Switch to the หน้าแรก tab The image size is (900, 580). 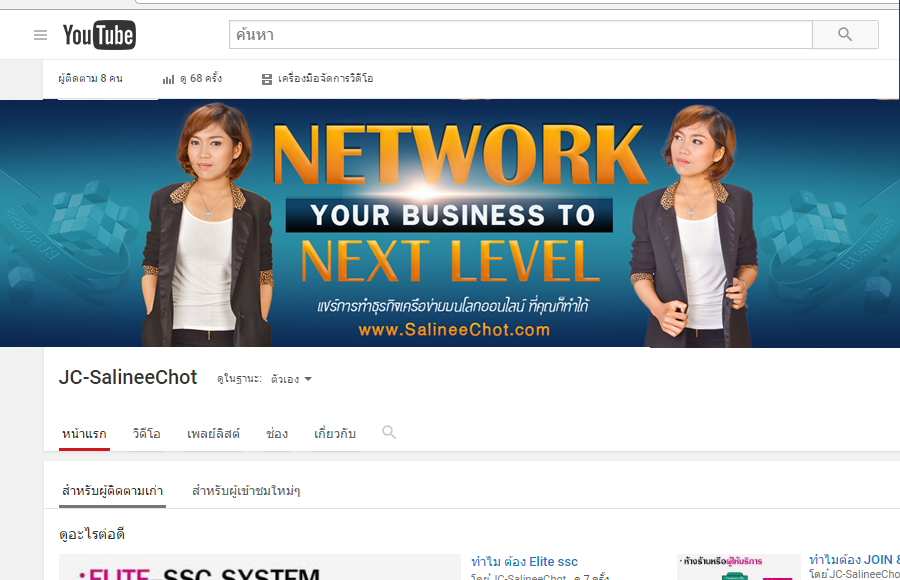(84, 434)
